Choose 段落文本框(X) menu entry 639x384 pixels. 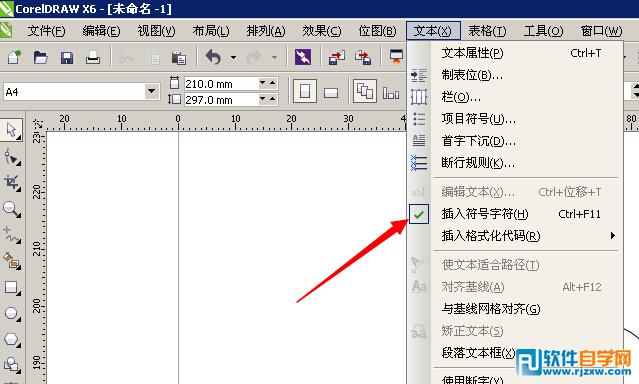tap(515, 353)
